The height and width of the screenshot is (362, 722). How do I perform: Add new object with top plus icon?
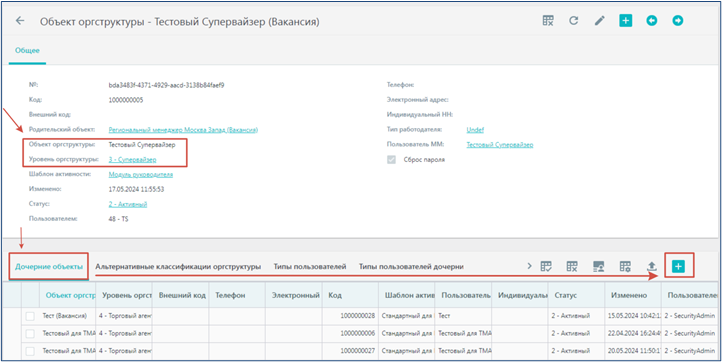click(625, 21)
